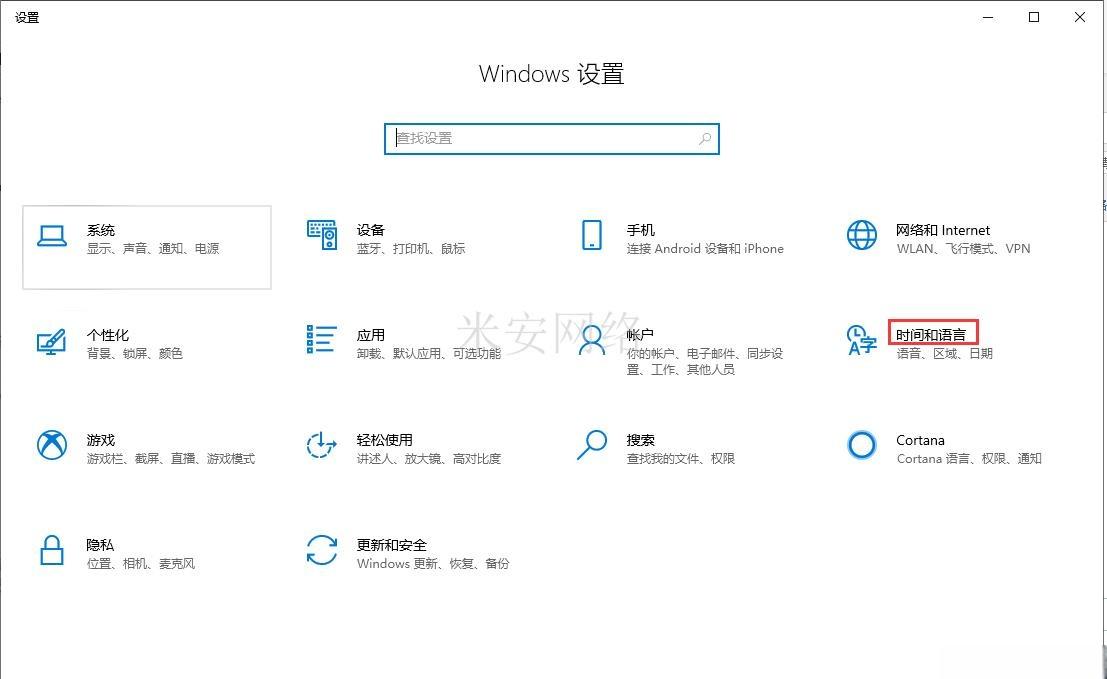Click 你的帐户、电子邮件、同步设置 description
Screen dimensions: 1107x679
pyautogui.click(x=705, y=361)
